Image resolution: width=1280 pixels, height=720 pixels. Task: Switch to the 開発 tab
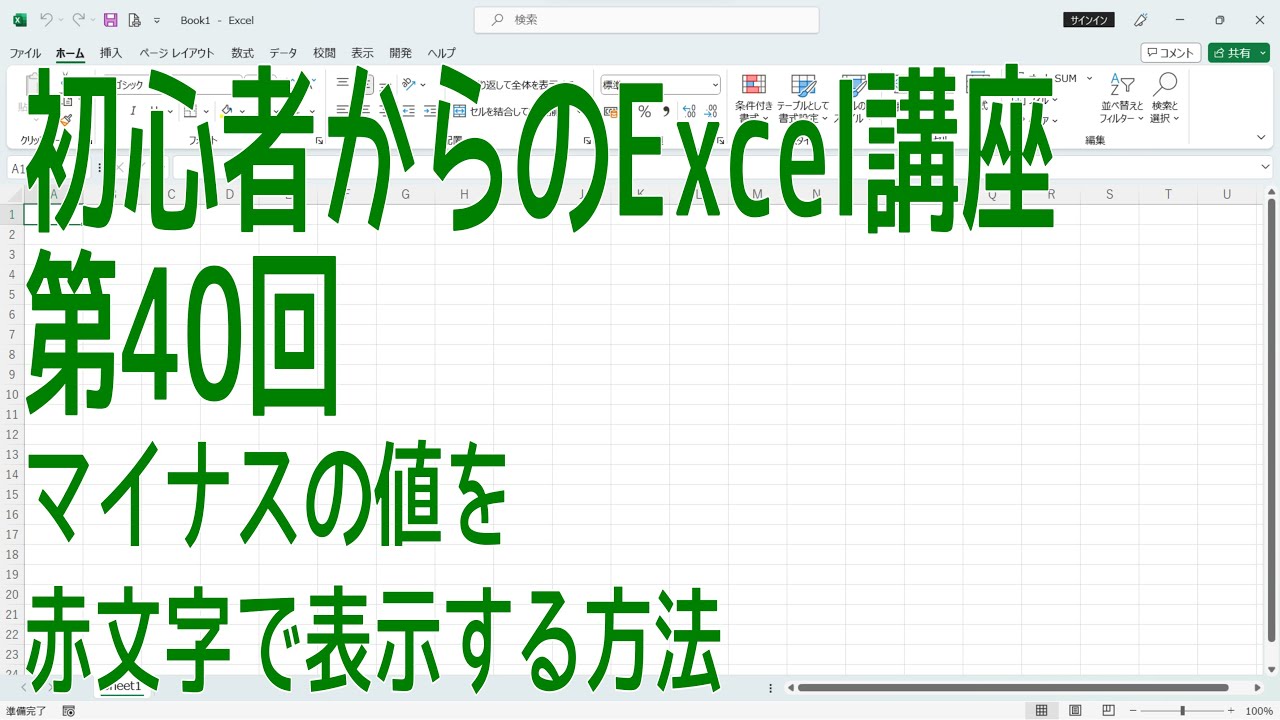click(400, 53)
